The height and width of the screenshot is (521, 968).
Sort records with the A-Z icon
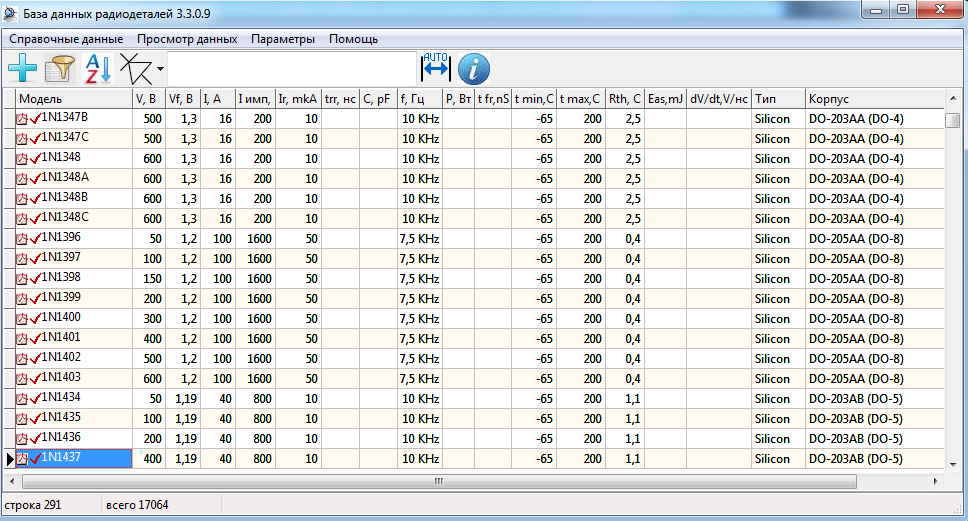(x=97, y=69)
